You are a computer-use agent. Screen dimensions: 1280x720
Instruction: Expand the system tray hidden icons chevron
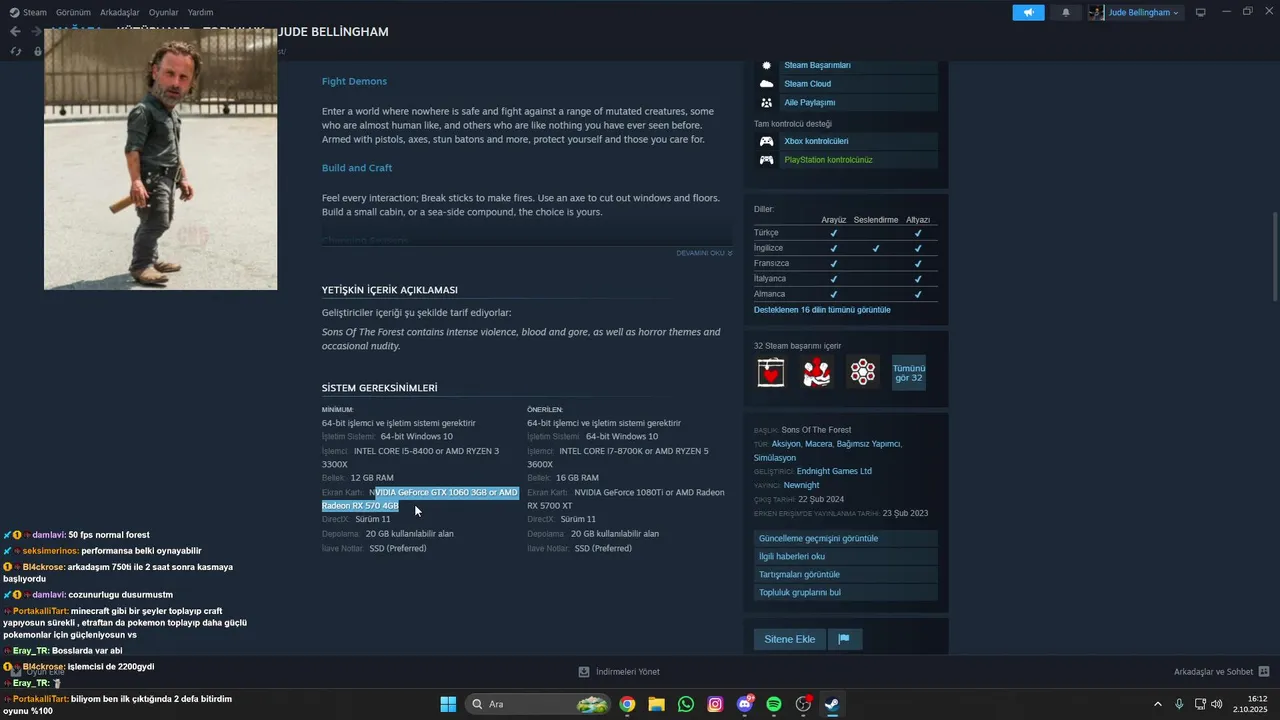click(1158, 704)
